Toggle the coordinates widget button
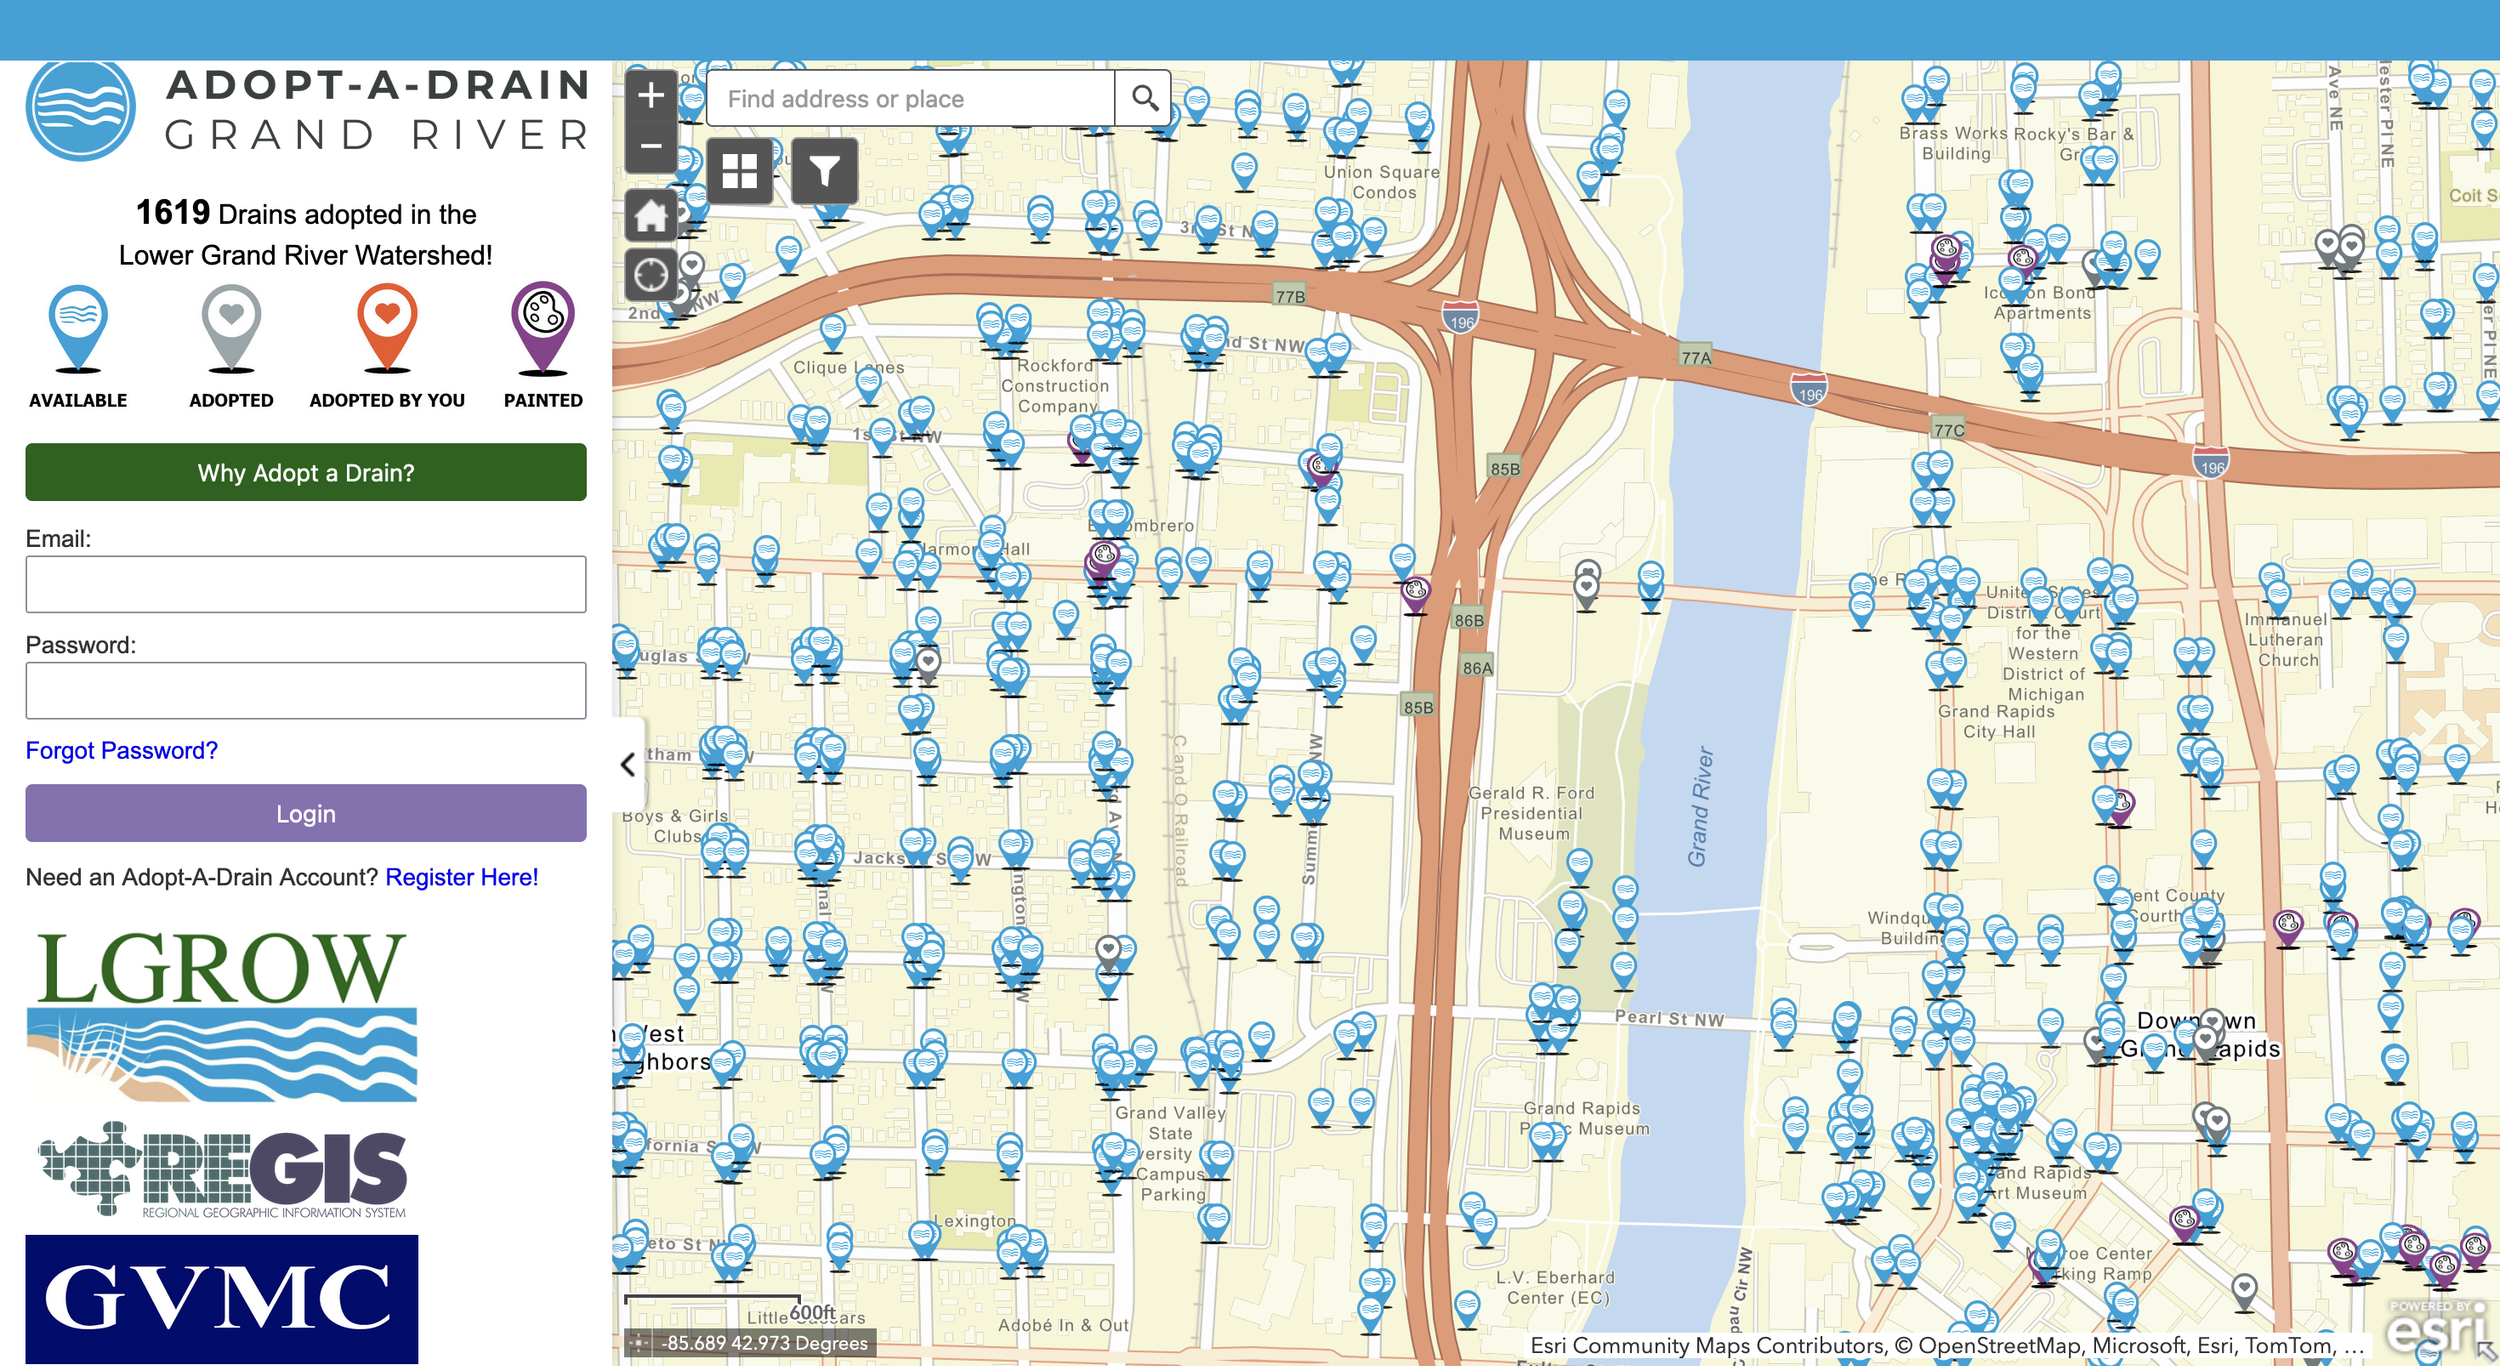This screenshot has width=2500, height=1366. pos(640,1343)
